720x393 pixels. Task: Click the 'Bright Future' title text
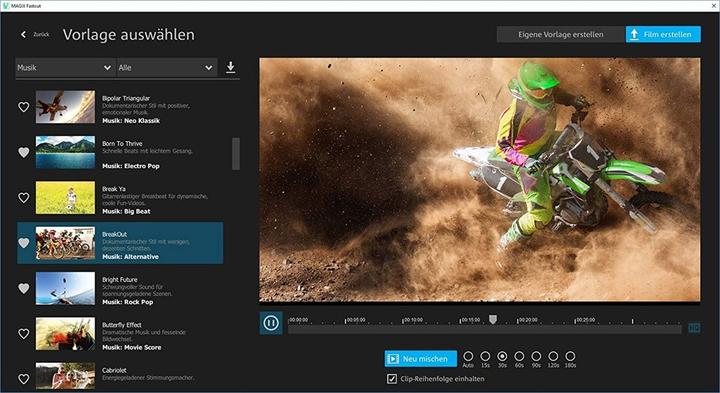(119, 280)
